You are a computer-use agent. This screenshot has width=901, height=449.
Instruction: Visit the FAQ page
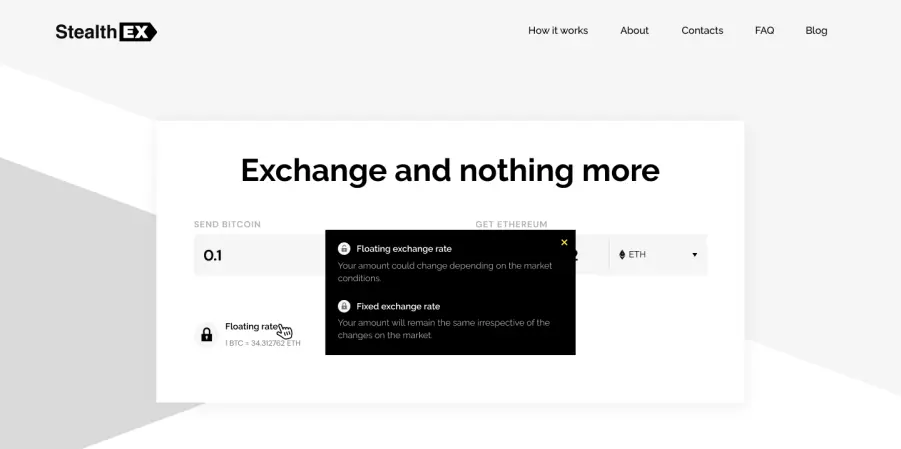pyautogui.click(x=764, y=30)
